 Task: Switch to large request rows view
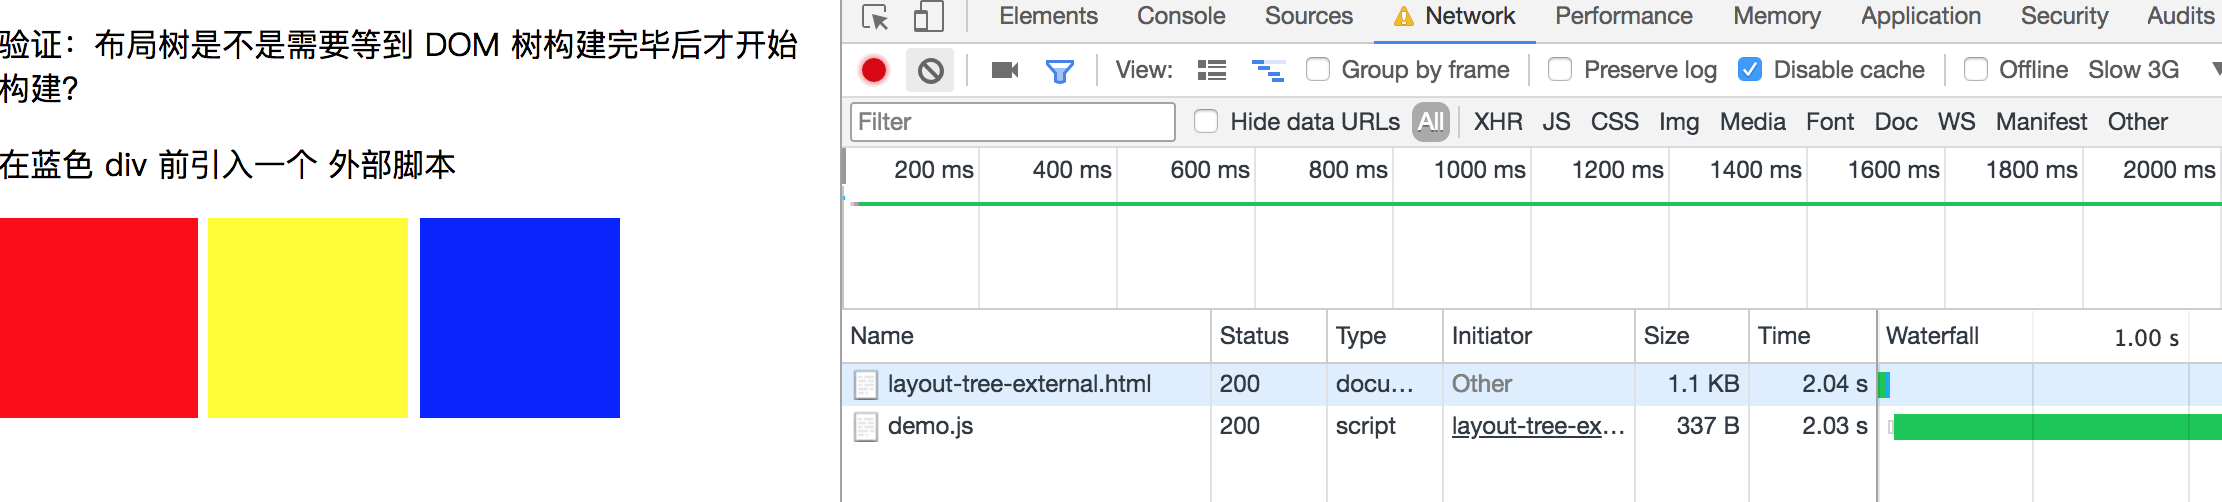point(1212,70)
